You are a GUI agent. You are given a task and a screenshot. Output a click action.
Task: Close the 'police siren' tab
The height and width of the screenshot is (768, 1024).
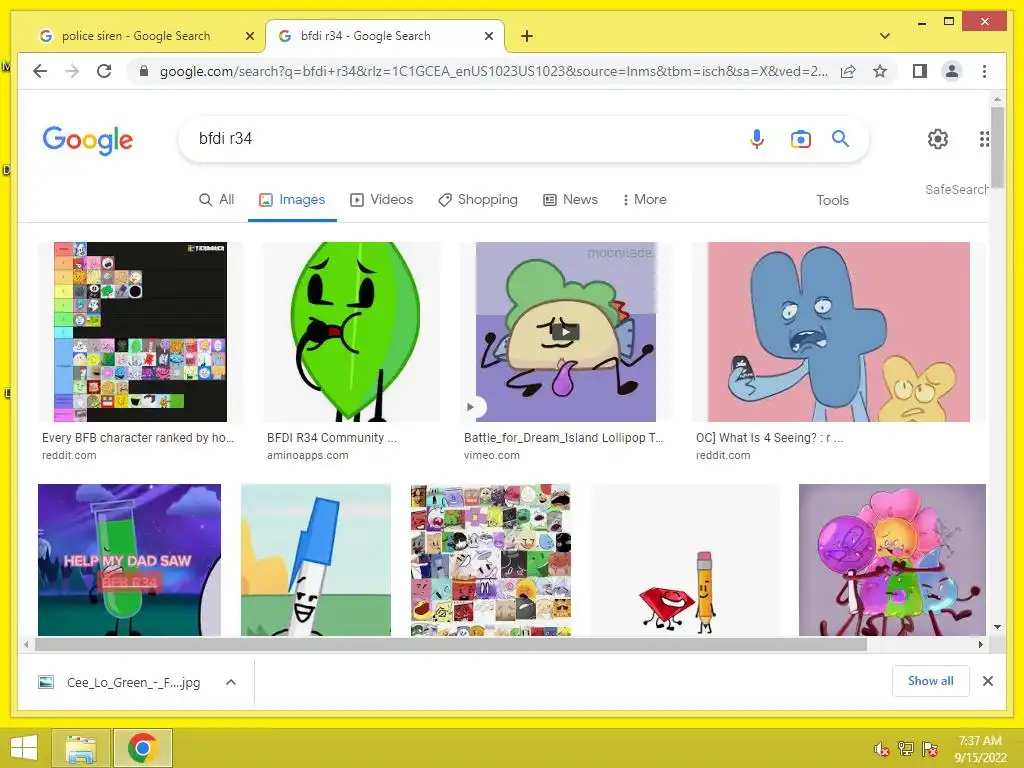point(249,37)
